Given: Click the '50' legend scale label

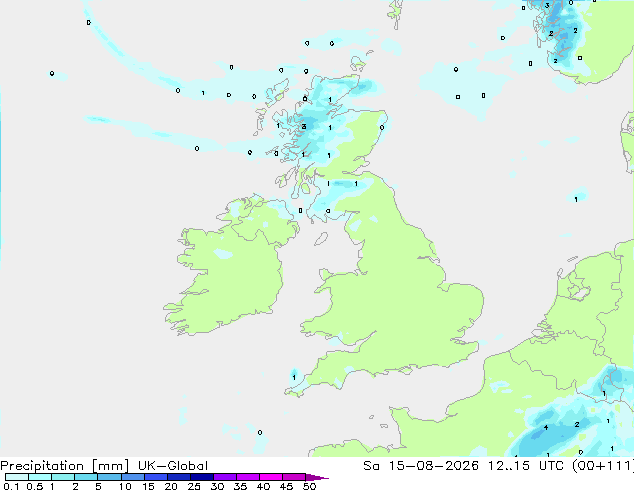Looking at the screenshot, I should click(310, 486).
